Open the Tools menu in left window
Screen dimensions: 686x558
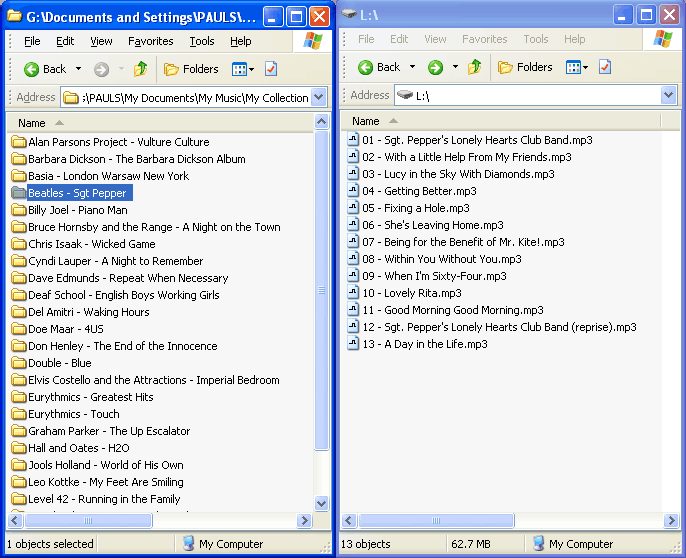pos(202,41)
